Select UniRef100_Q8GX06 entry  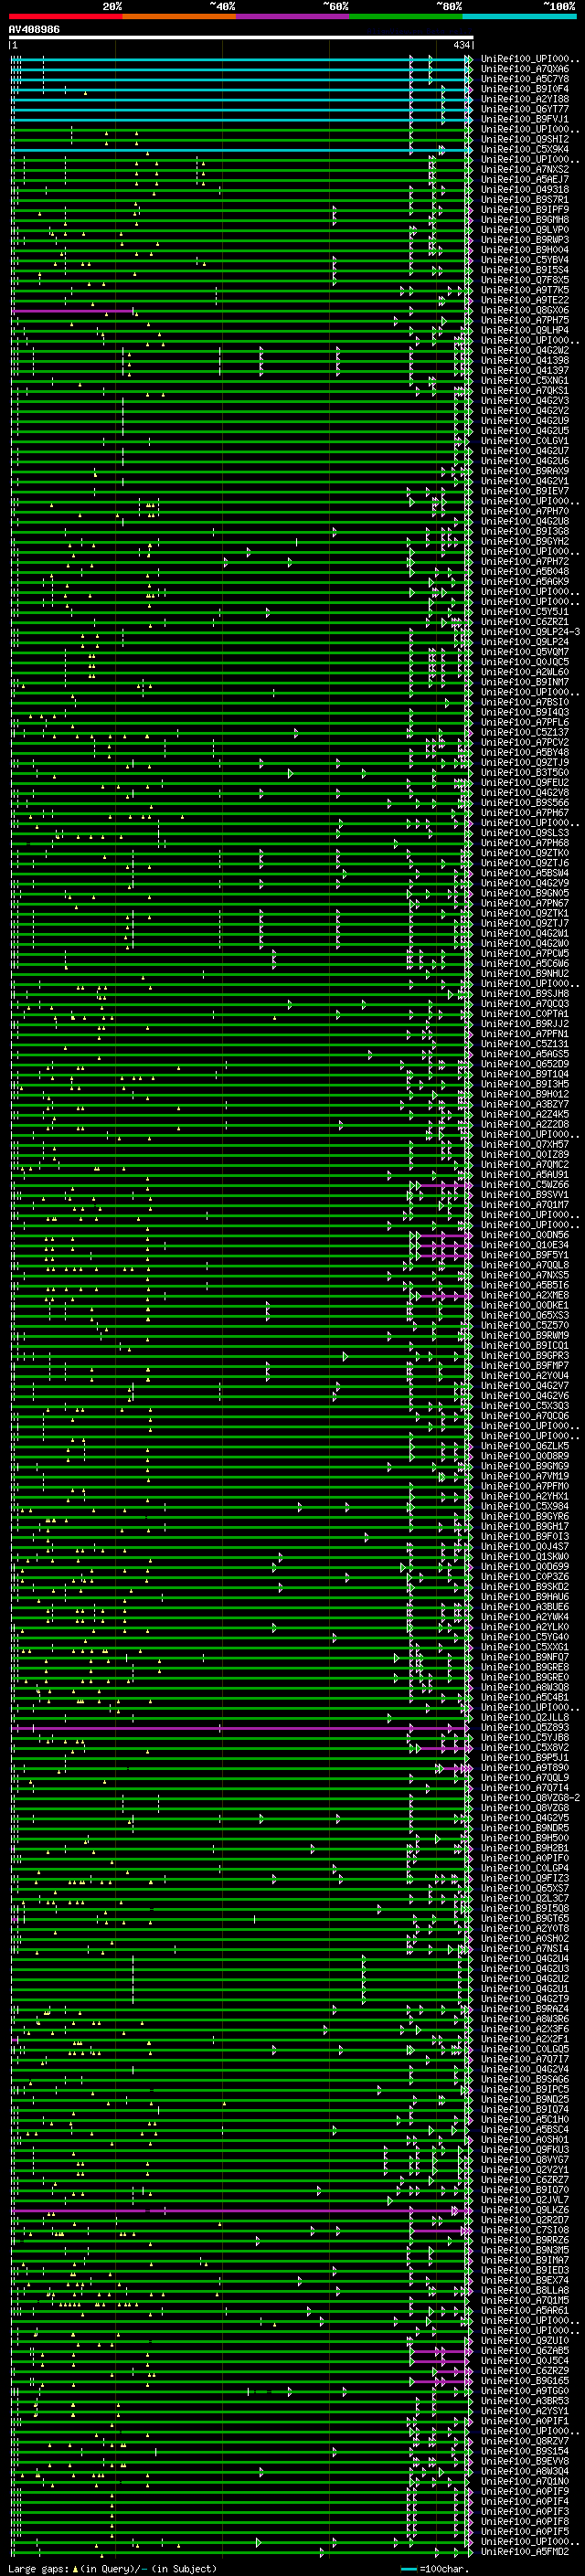(525, 311)
